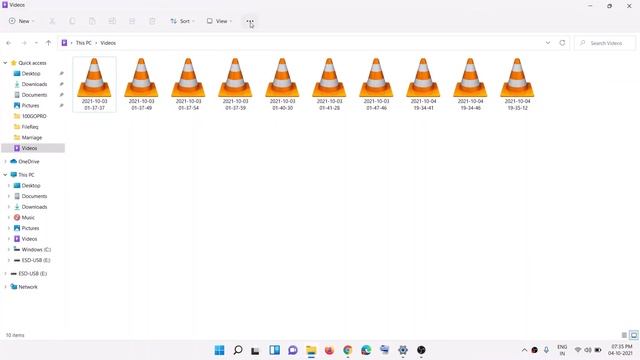640x360 pixels.
Task: Click the Share icon in the toolbar
Action: (x=132, y=21)
